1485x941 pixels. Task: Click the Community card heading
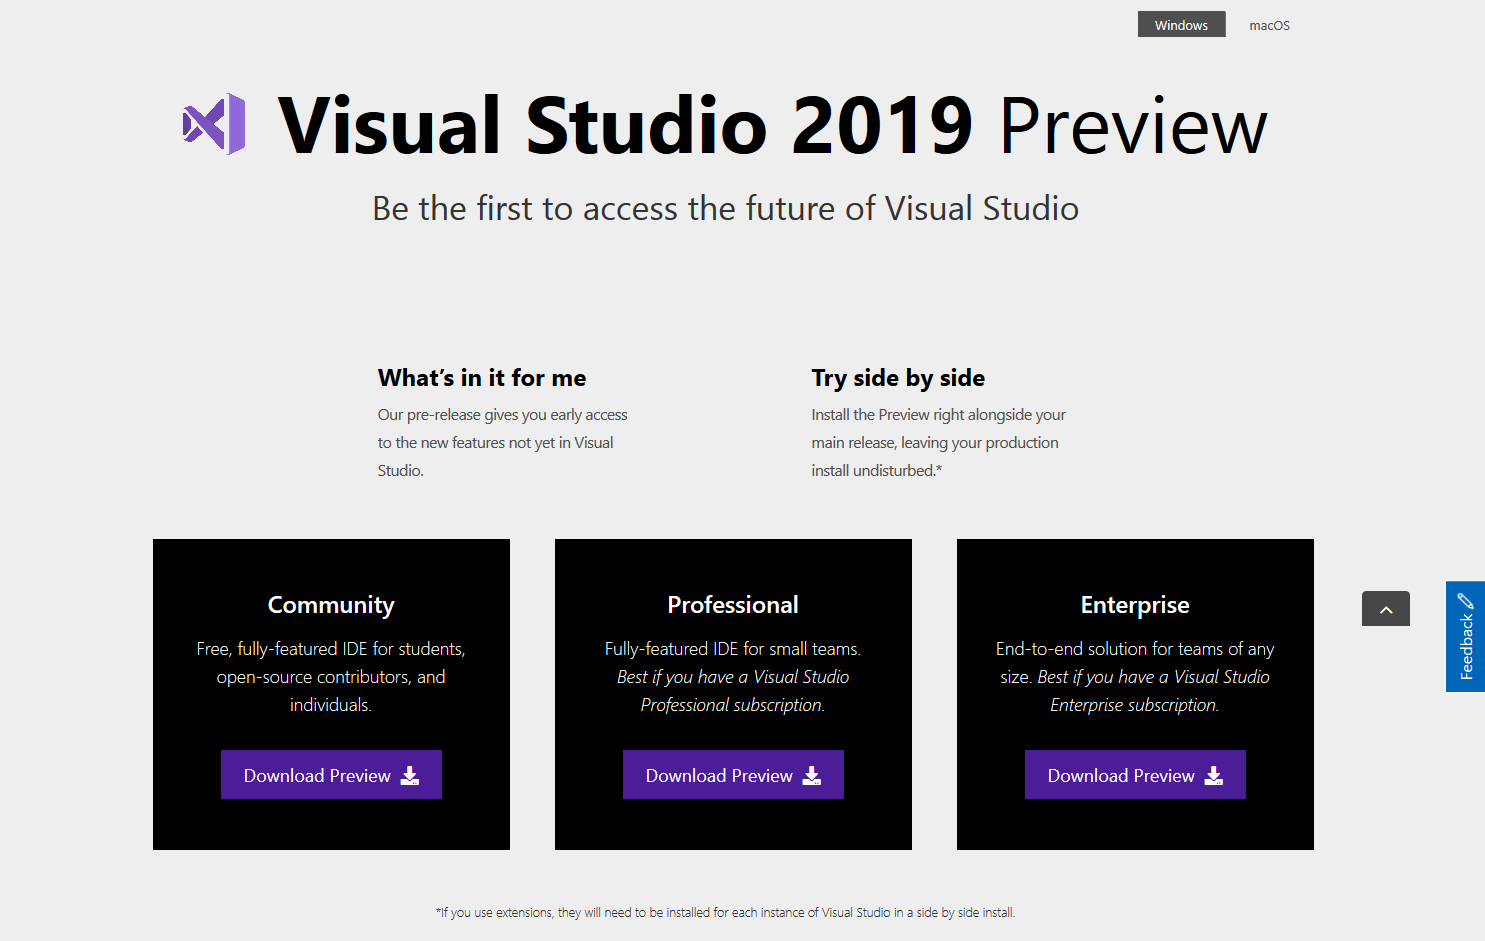[331, 605]
